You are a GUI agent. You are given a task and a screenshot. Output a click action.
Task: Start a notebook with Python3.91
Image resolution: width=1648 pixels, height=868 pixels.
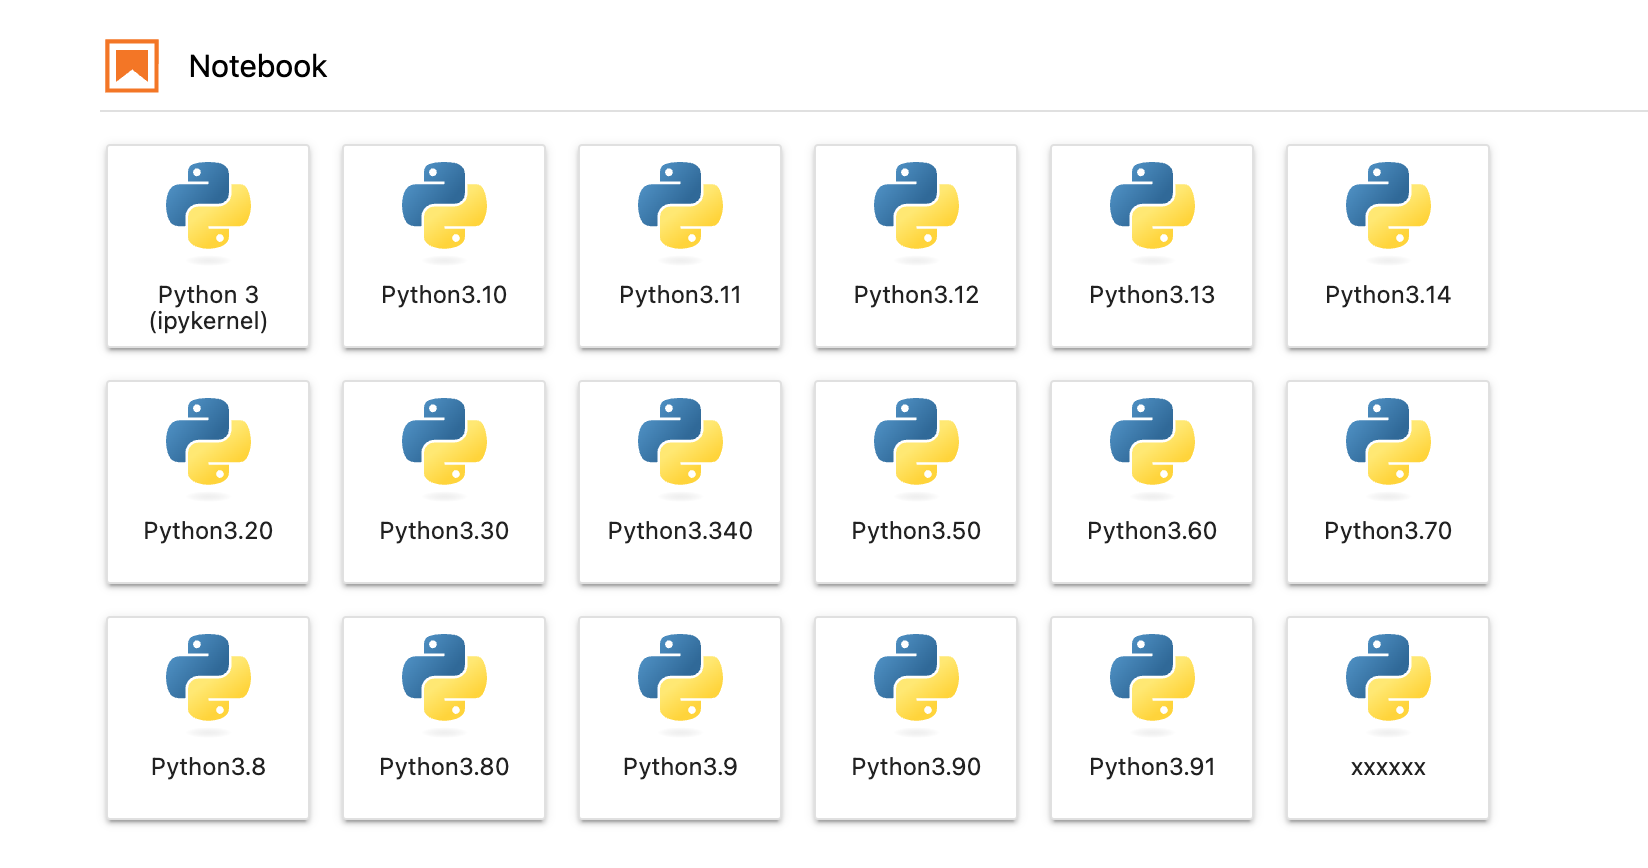[x=1152, y=718]
